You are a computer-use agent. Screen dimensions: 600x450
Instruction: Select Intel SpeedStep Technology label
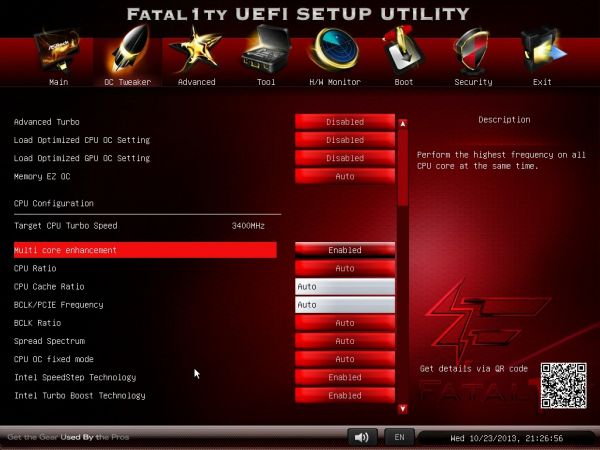[75, 377]
